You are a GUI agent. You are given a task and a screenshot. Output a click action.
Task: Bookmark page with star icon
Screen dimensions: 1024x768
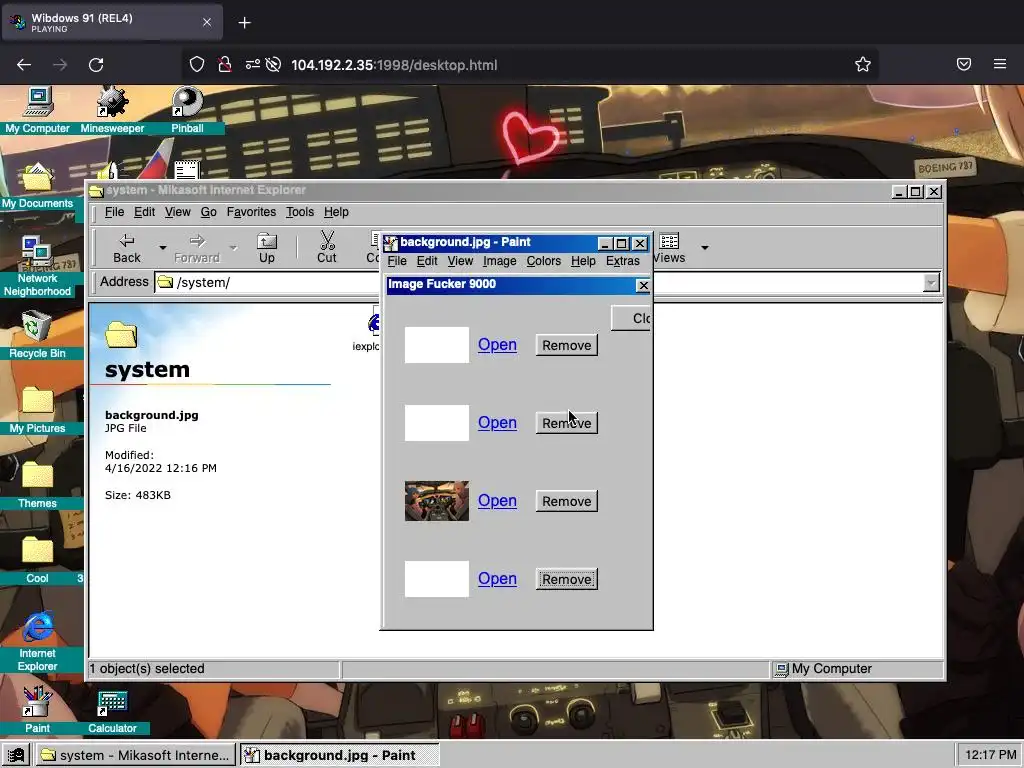coord(863,64)
